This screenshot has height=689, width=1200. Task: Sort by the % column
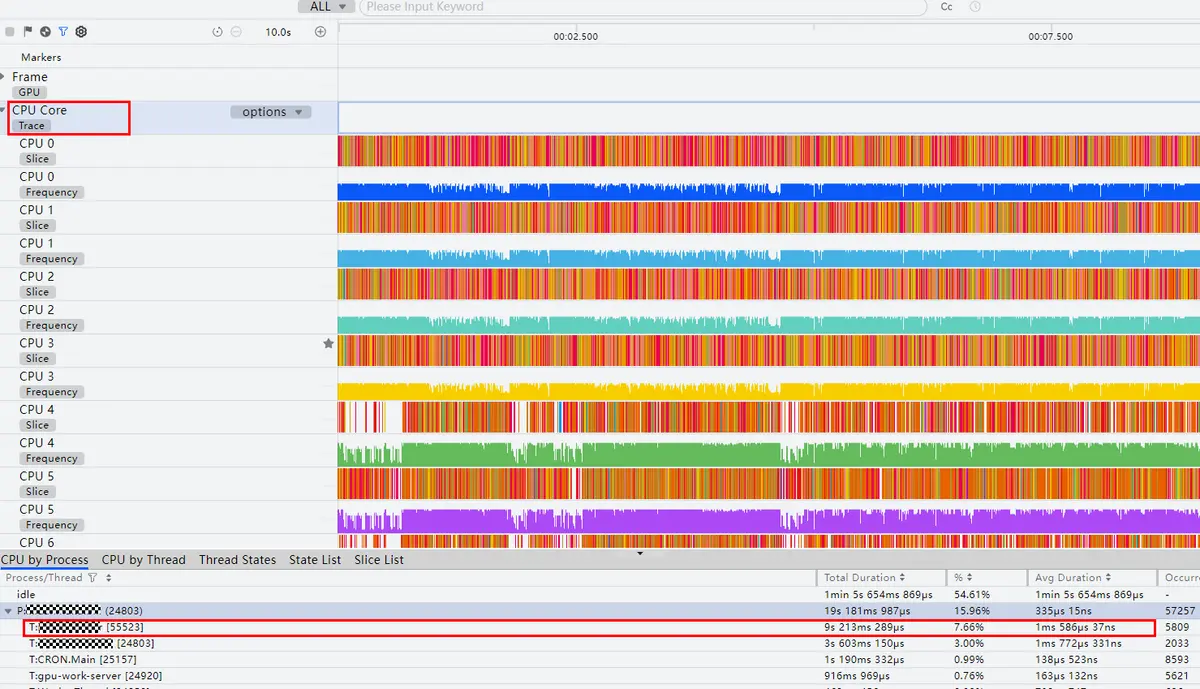pyautogui.click(x=972, y=578)
